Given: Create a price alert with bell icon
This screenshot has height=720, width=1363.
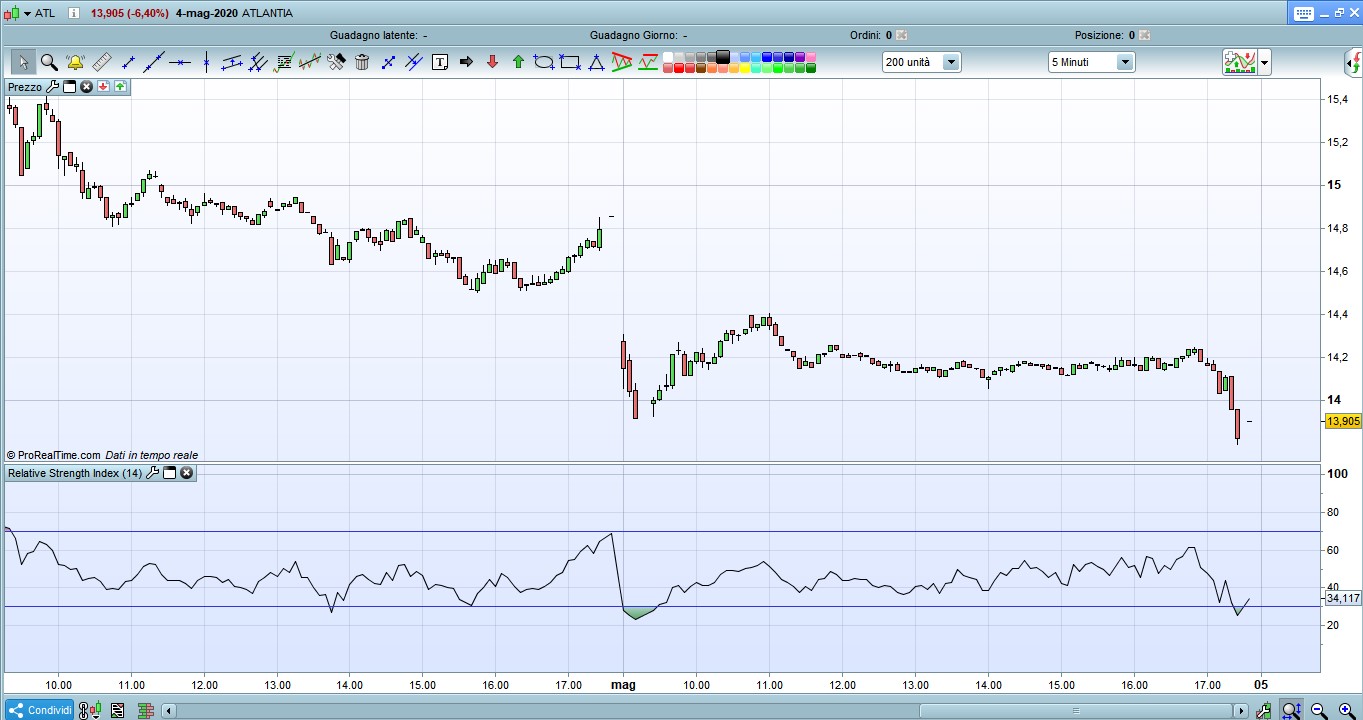Looking at the screenshot, I should (x=75, y=62).
